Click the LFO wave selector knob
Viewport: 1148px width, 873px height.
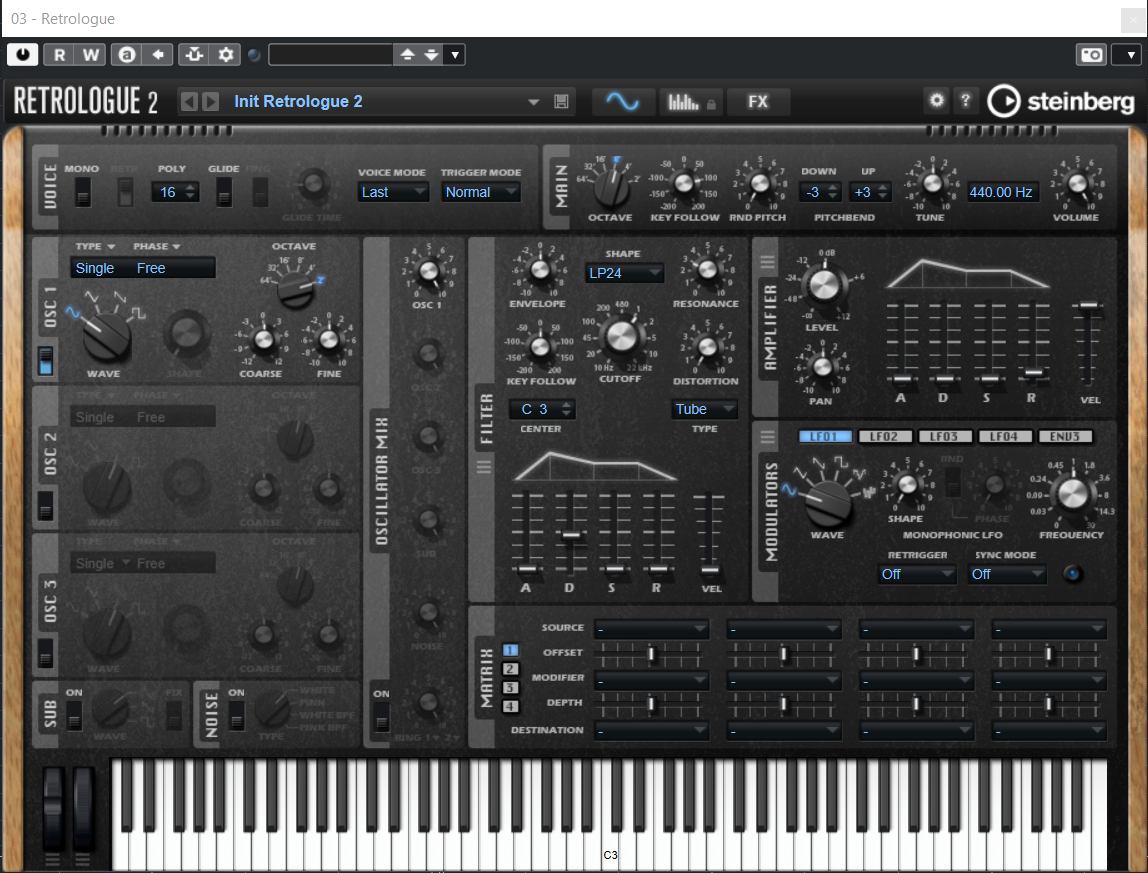829,502
